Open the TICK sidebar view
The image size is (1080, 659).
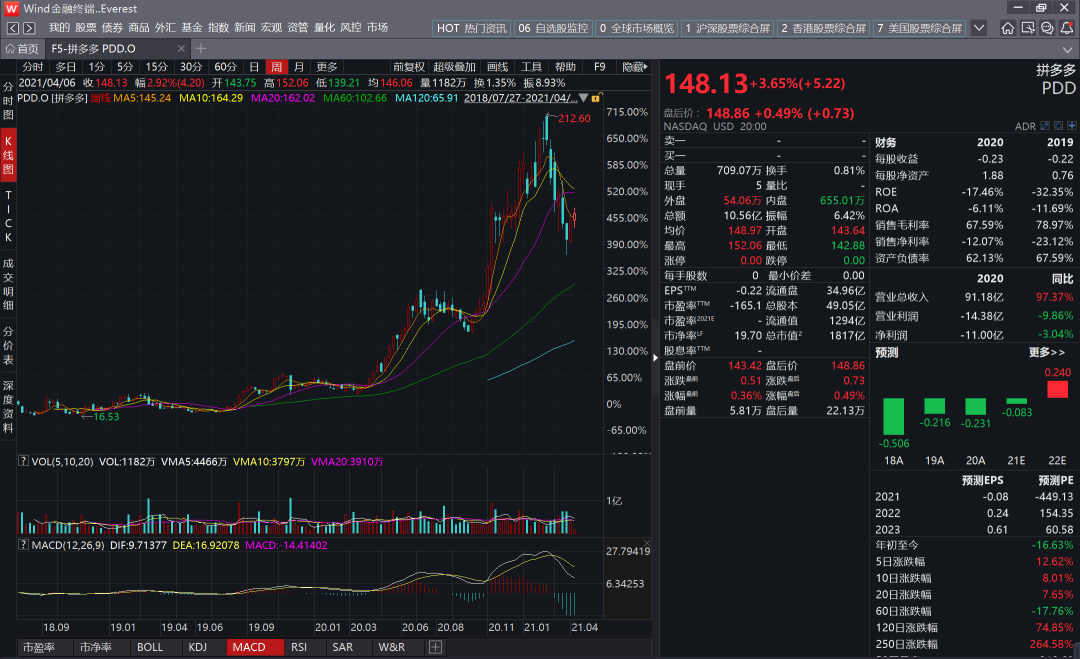[x=8, y=216]
